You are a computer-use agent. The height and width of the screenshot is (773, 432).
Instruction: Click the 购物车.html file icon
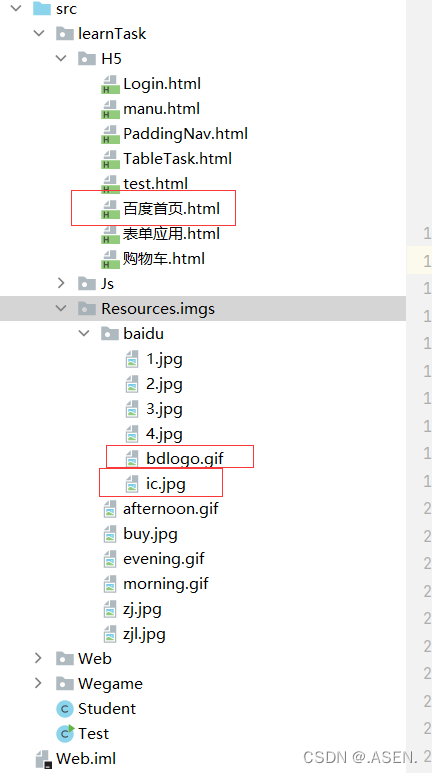[110, 259]
